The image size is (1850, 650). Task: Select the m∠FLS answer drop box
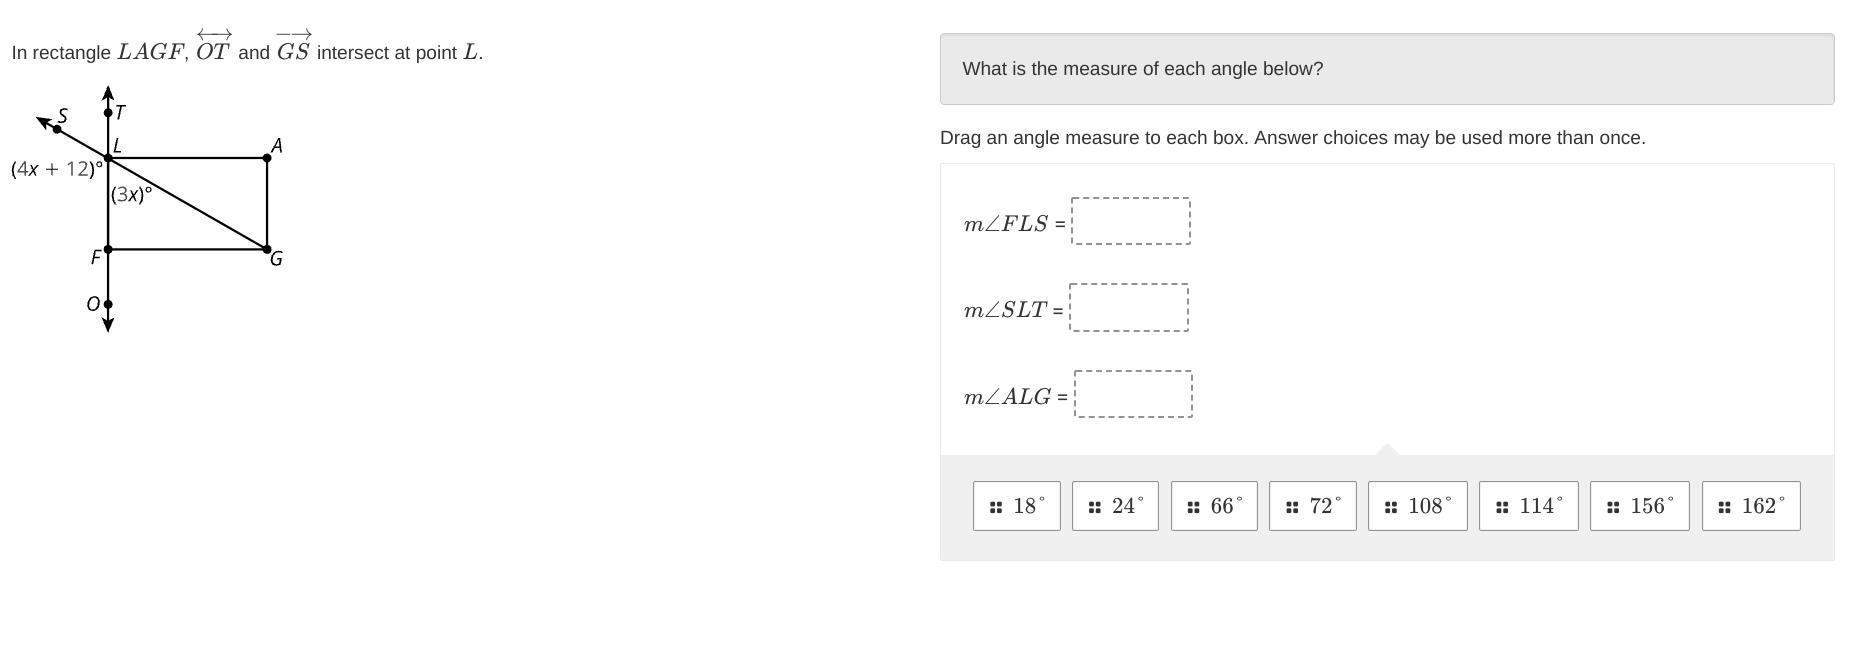pyautogui.click(x=1131, y=221)
